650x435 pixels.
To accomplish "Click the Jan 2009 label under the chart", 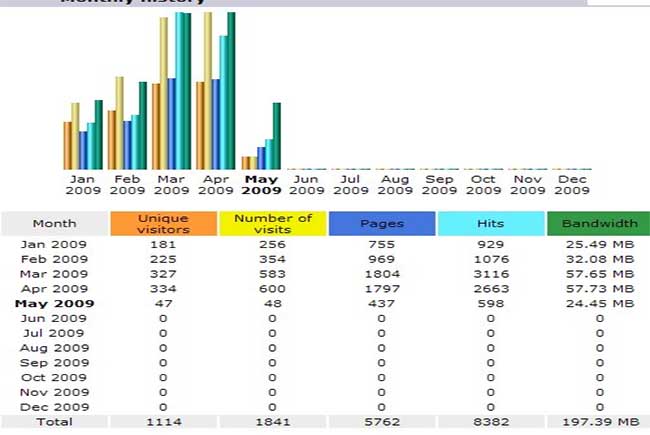I will point(83,184).
